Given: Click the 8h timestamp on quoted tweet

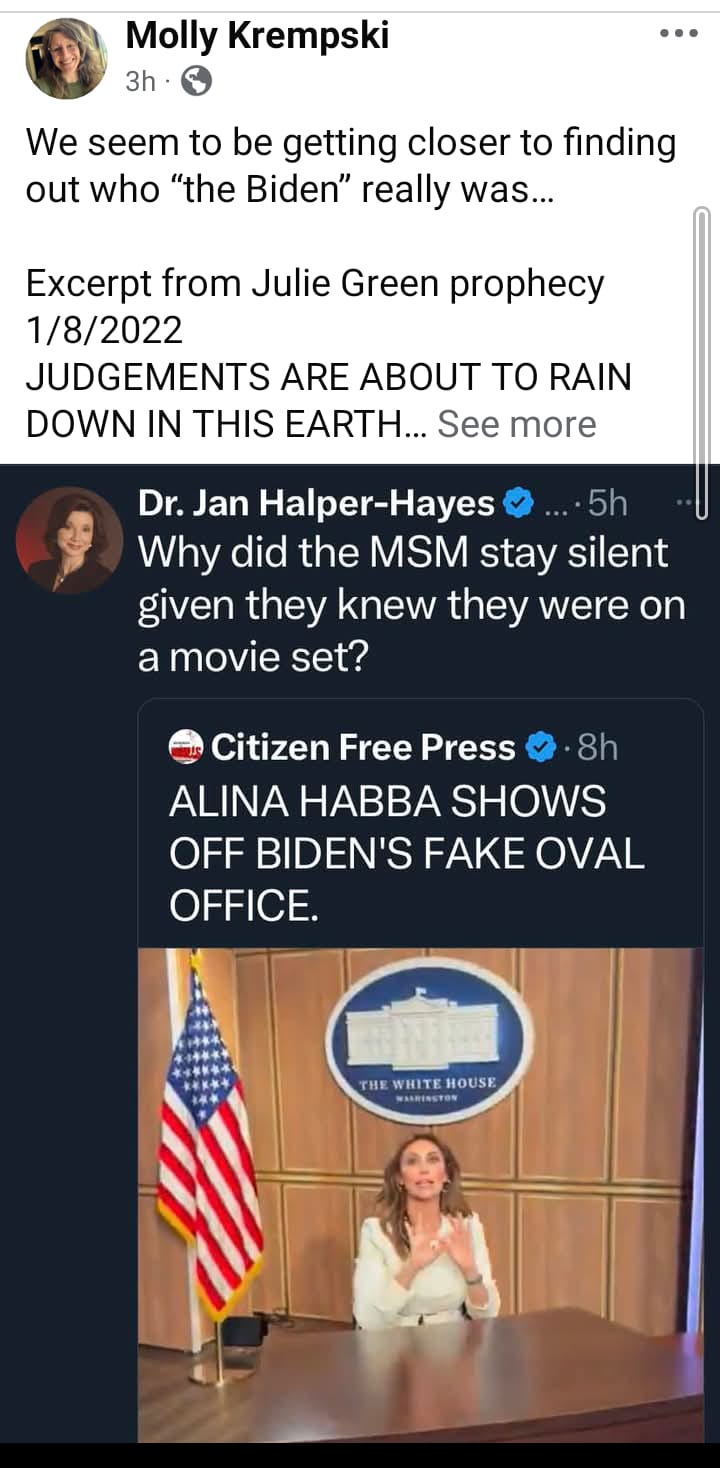Looking at the screenshot, I should [x=597, y=747].
